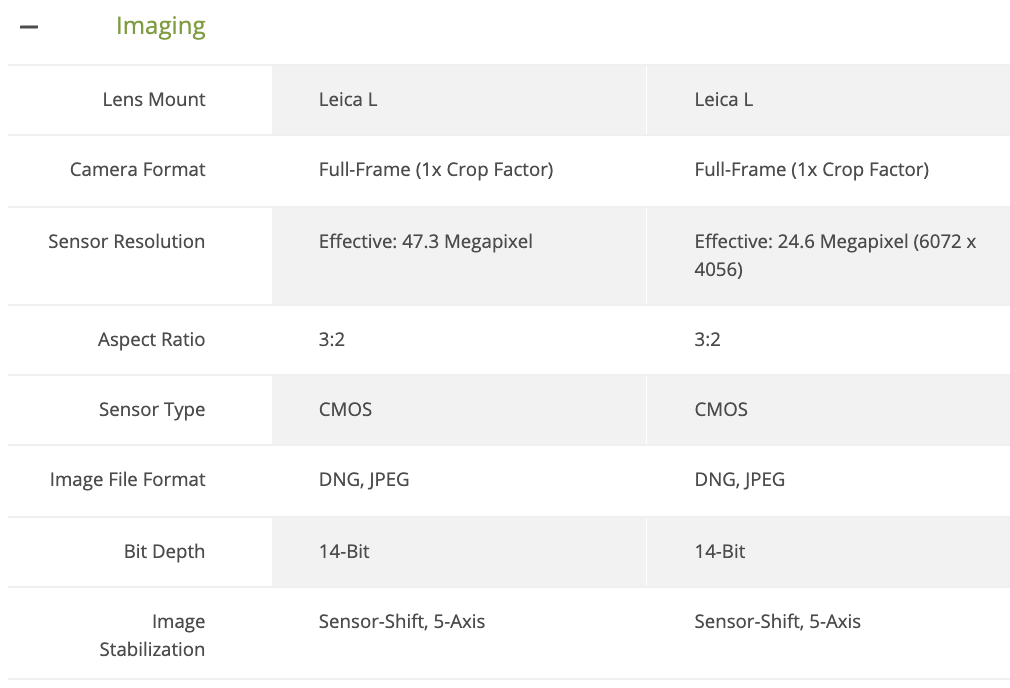
Task: Click the Aspect Ratio row label
Action: 151,340
